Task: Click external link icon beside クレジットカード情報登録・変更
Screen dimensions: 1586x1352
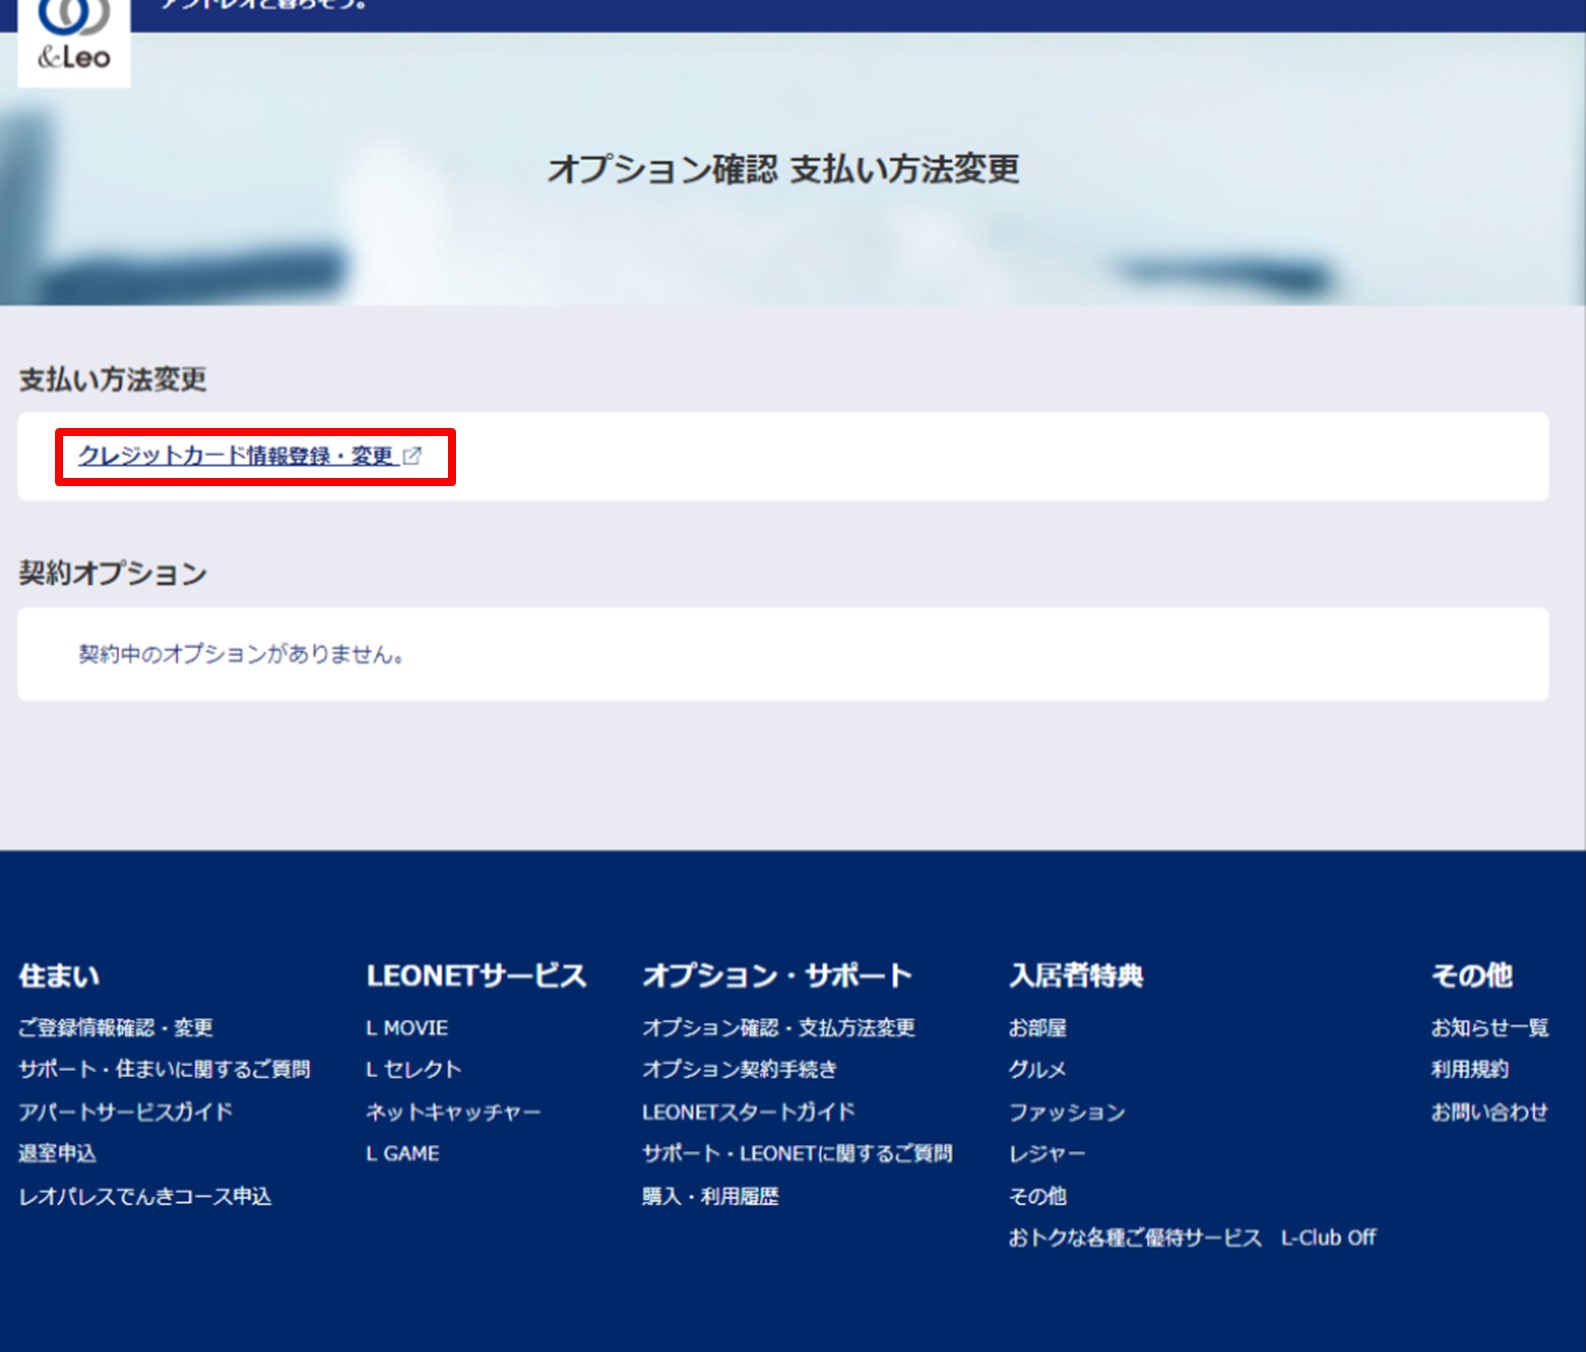Action: [412, 456]
